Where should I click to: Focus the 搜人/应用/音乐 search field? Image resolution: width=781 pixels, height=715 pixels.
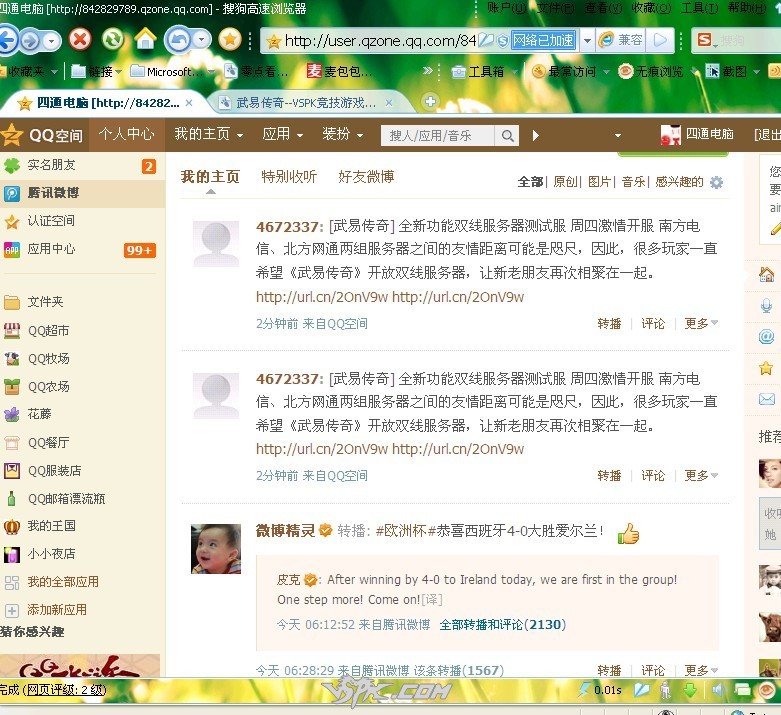pos(438,136)
